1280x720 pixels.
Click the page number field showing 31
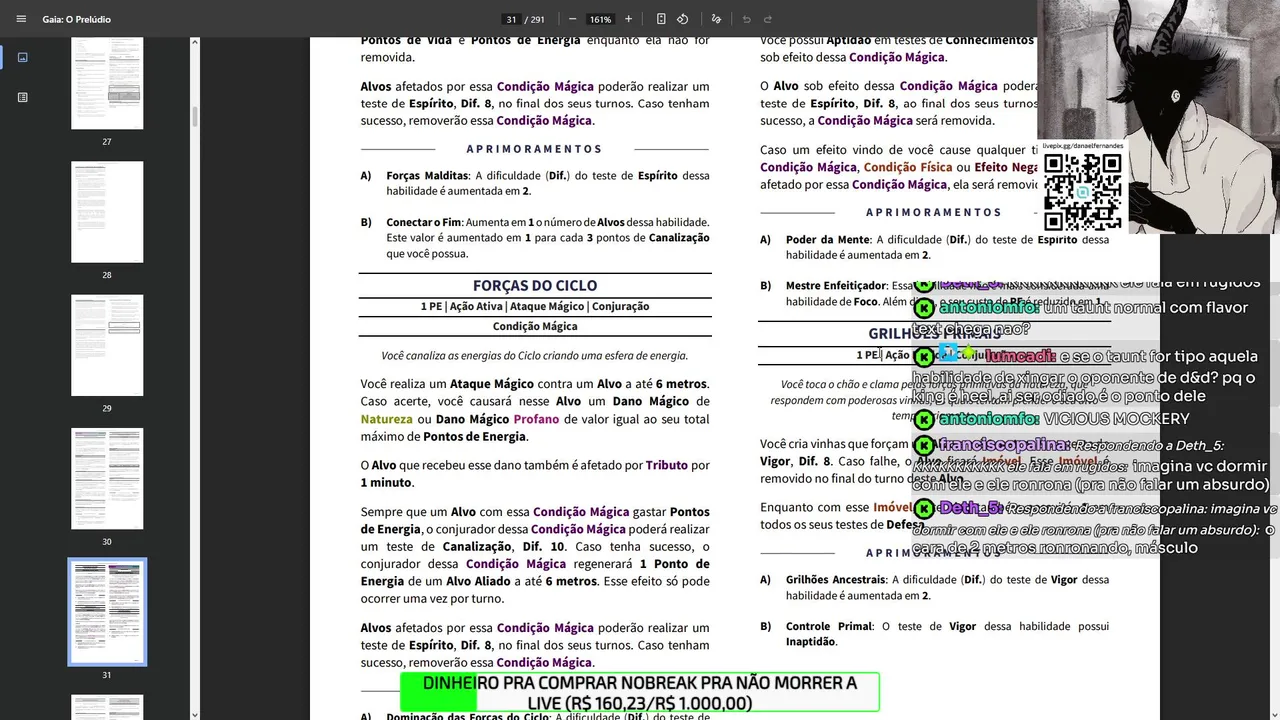click(x=511, y=19)
